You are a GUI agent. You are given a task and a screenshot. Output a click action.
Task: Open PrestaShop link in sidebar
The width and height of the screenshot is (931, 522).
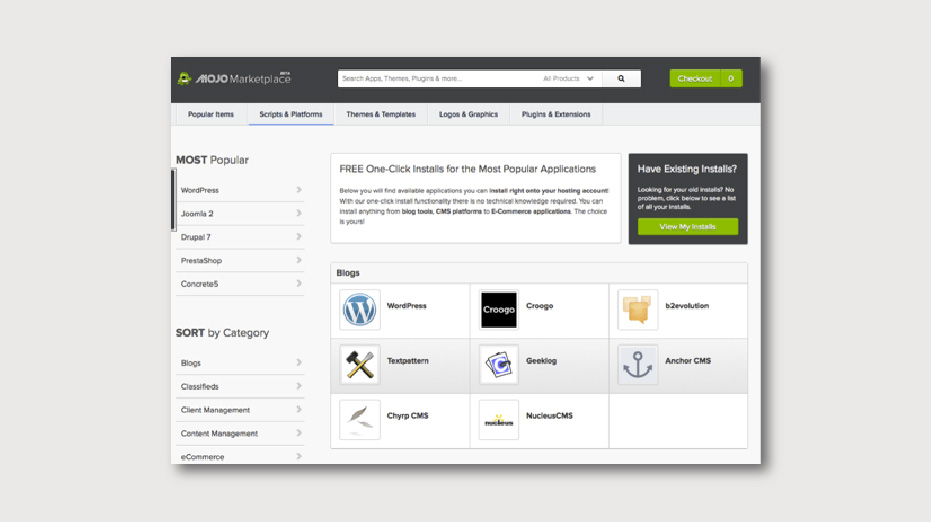coord(201,261)
